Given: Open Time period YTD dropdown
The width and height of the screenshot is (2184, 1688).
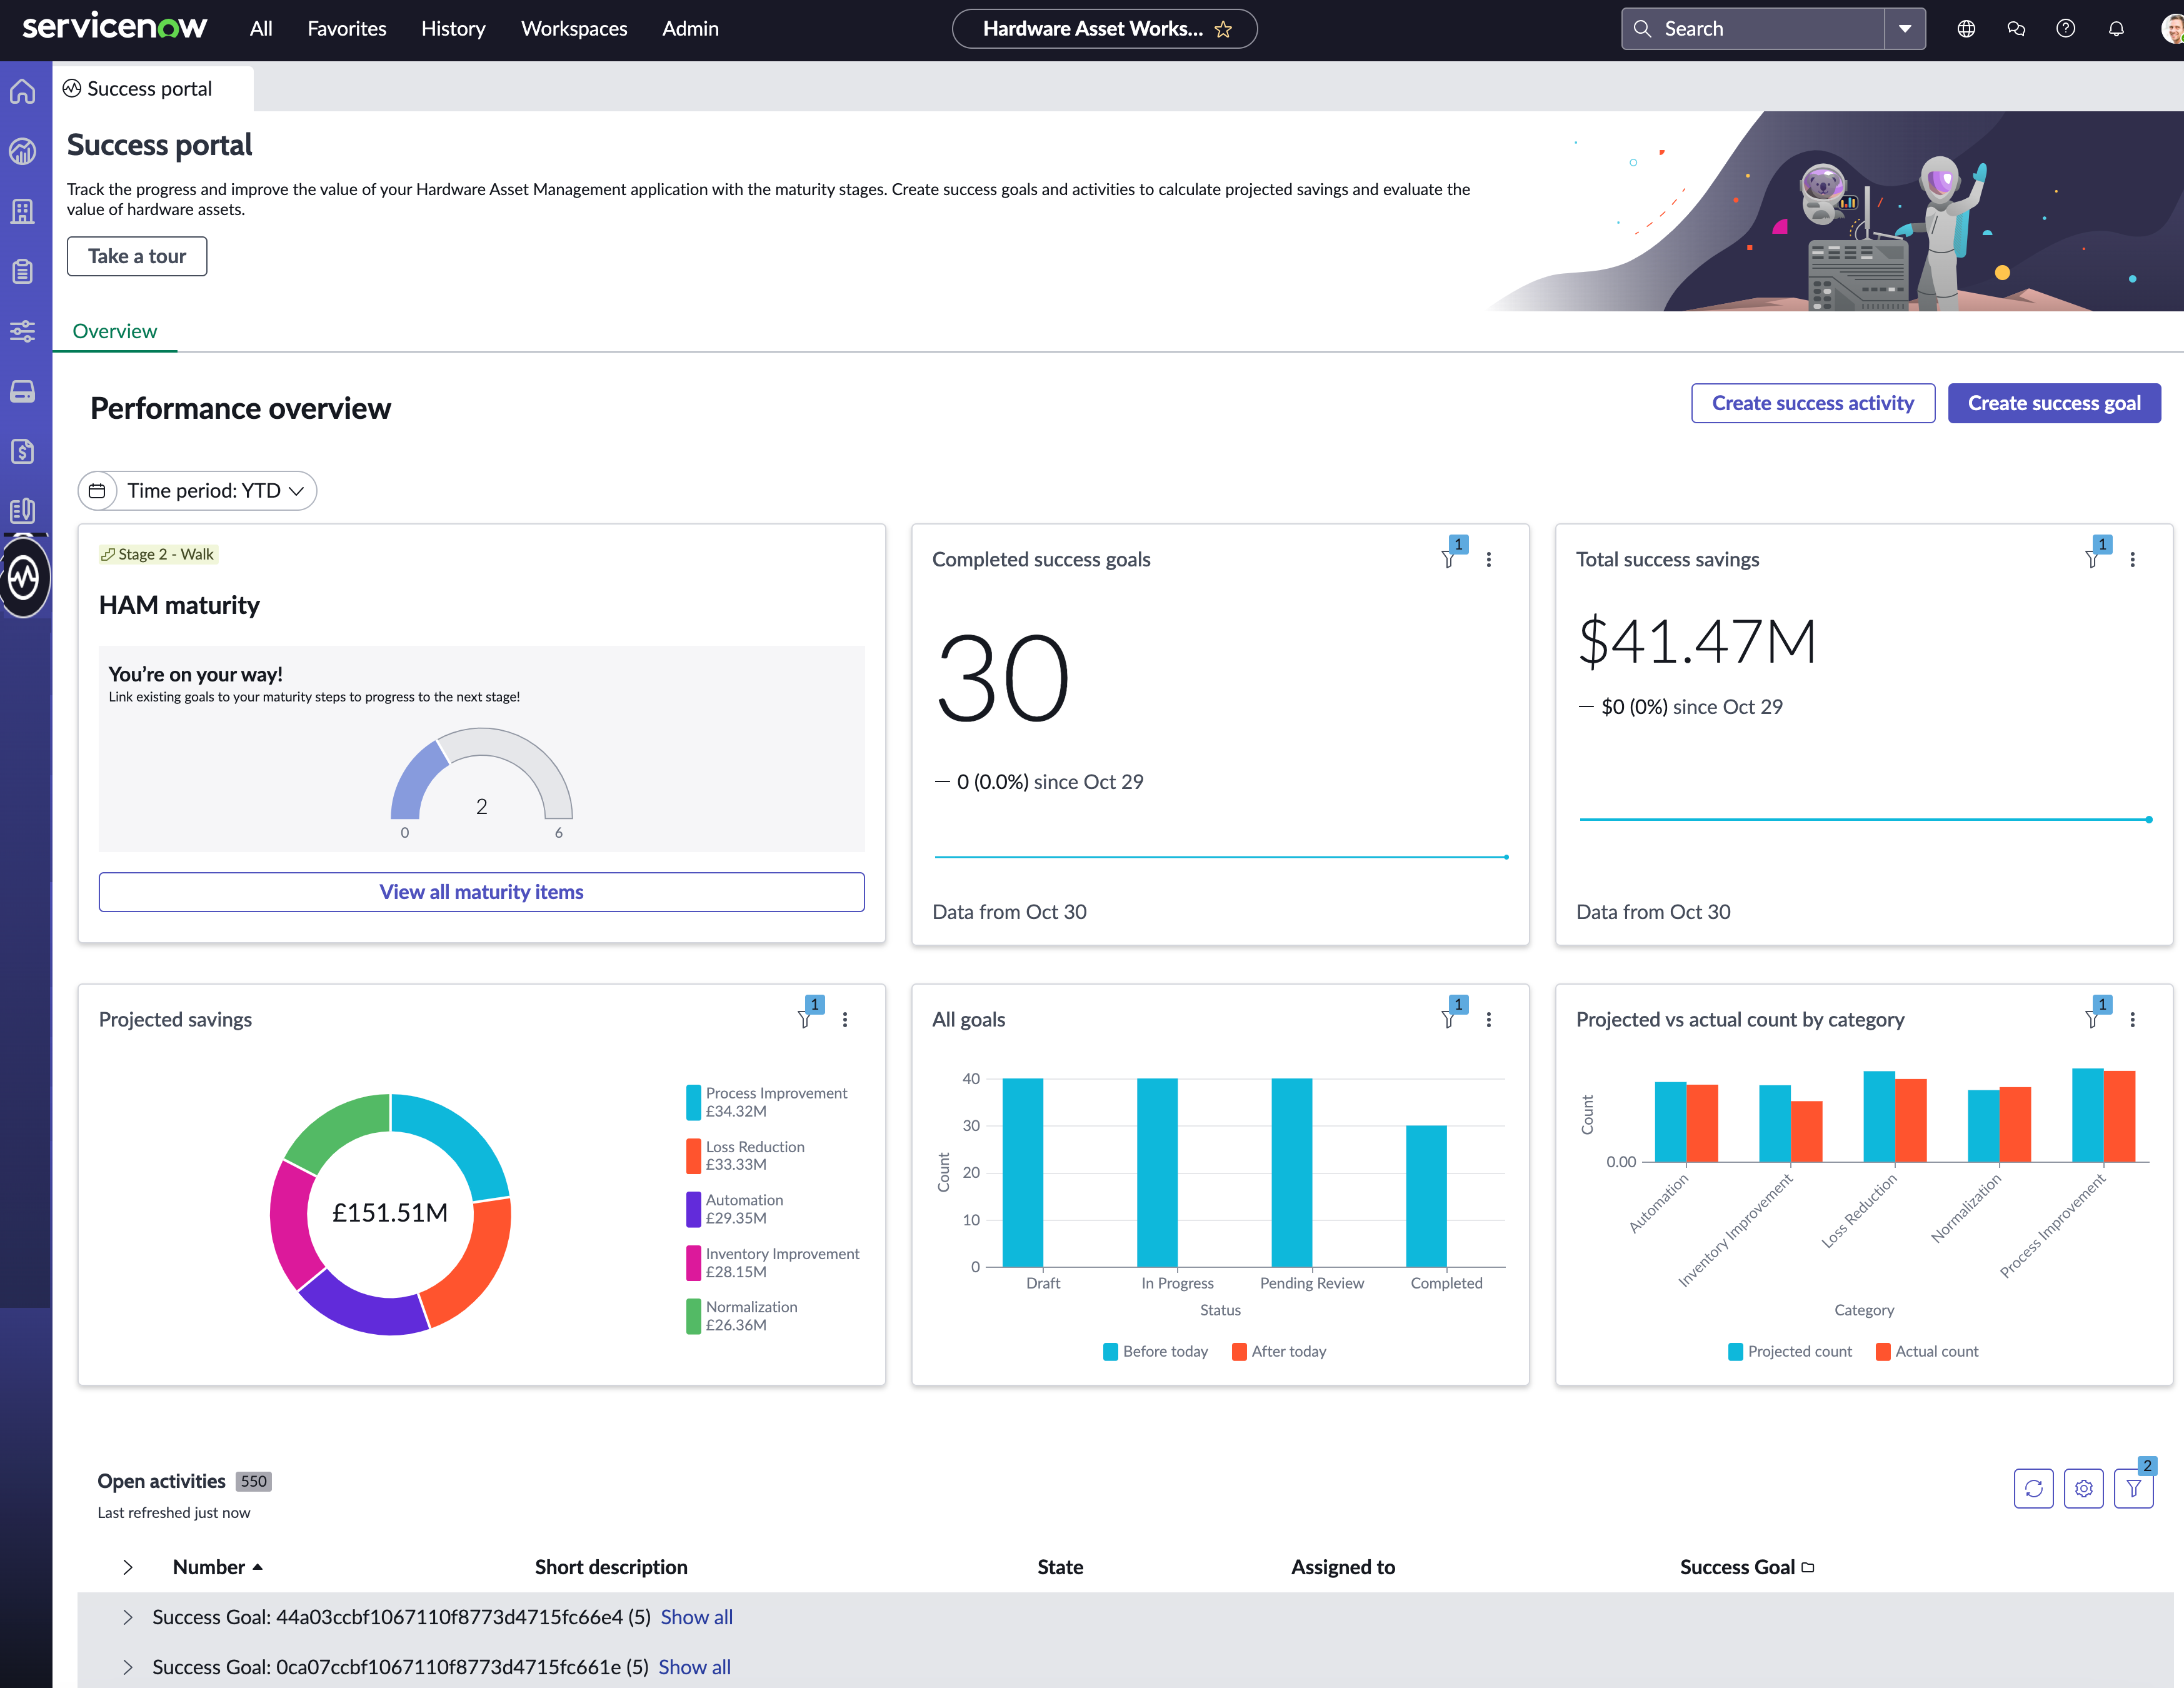Looking at the screenshot, I should (198, 490).
